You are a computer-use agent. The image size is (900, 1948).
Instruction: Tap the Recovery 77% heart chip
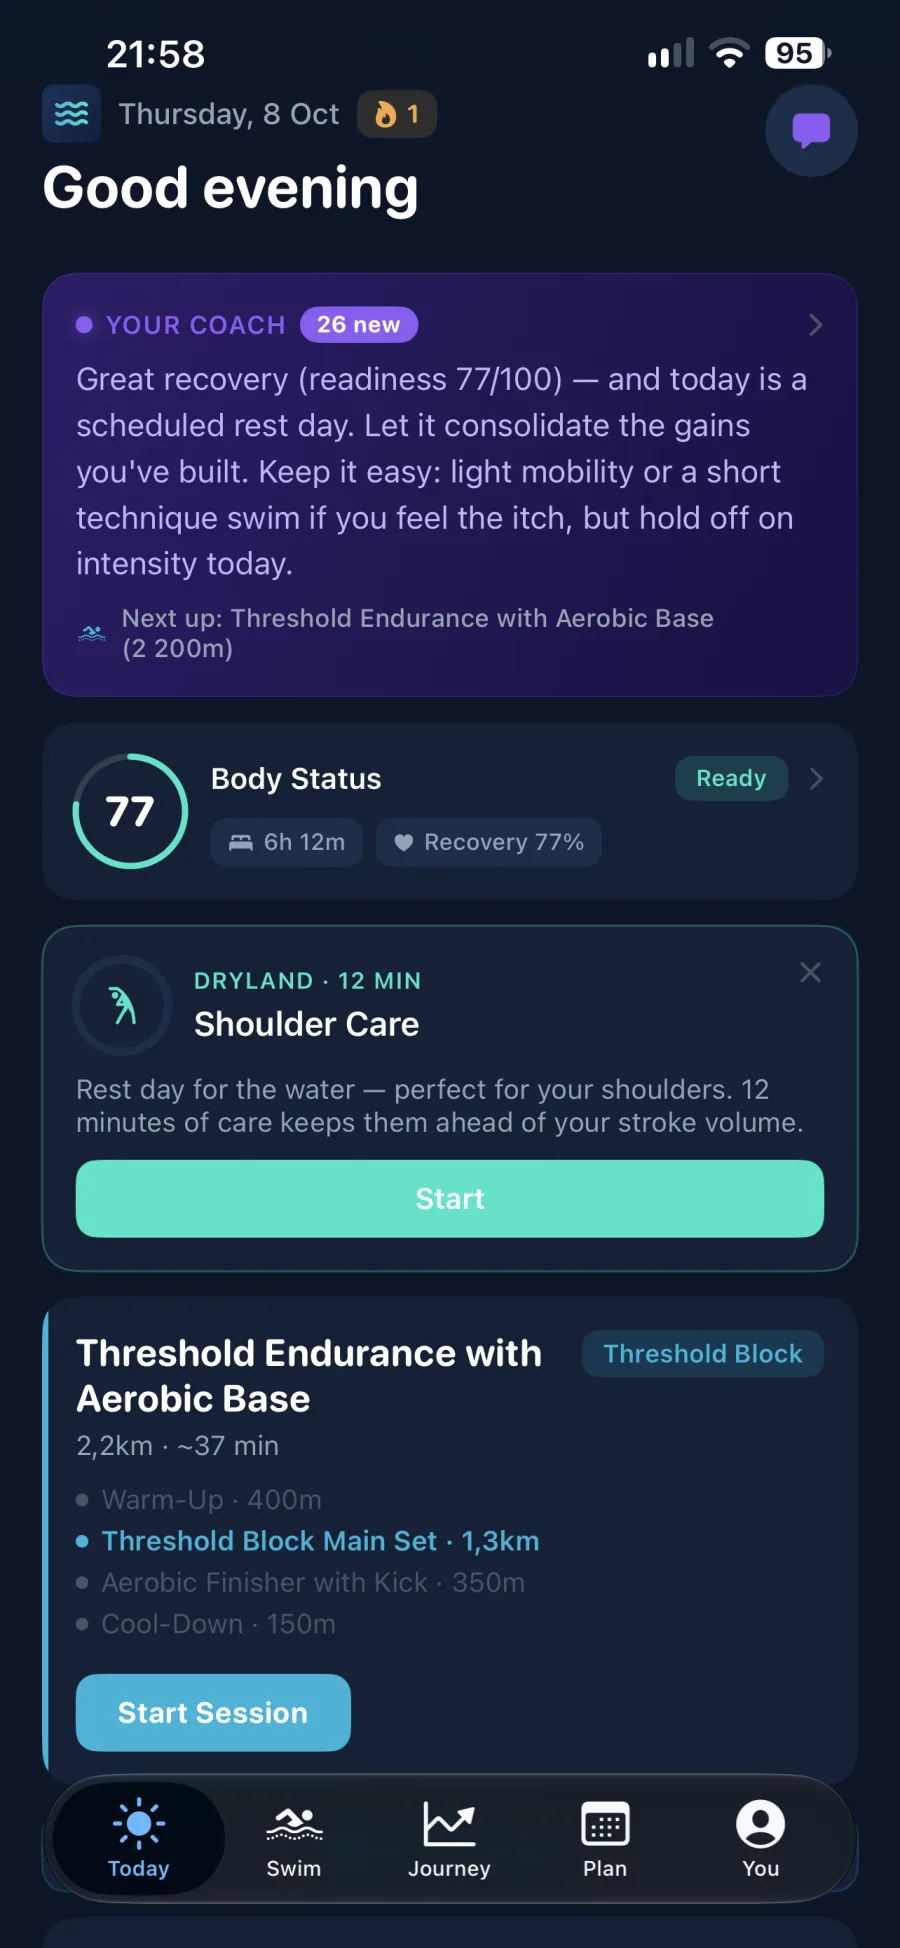489,842
